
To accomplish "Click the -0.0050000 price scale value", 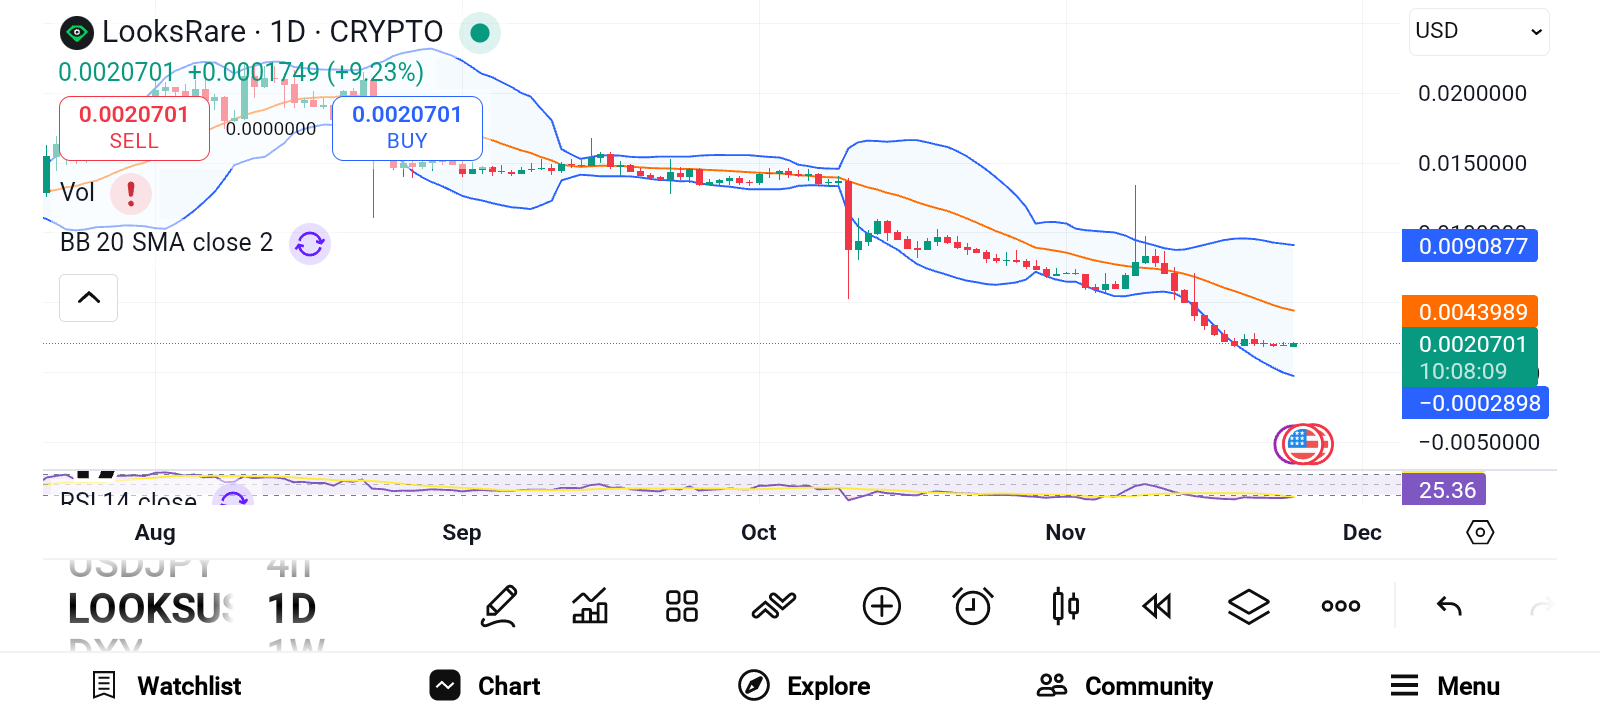I will coord(1479,442).
